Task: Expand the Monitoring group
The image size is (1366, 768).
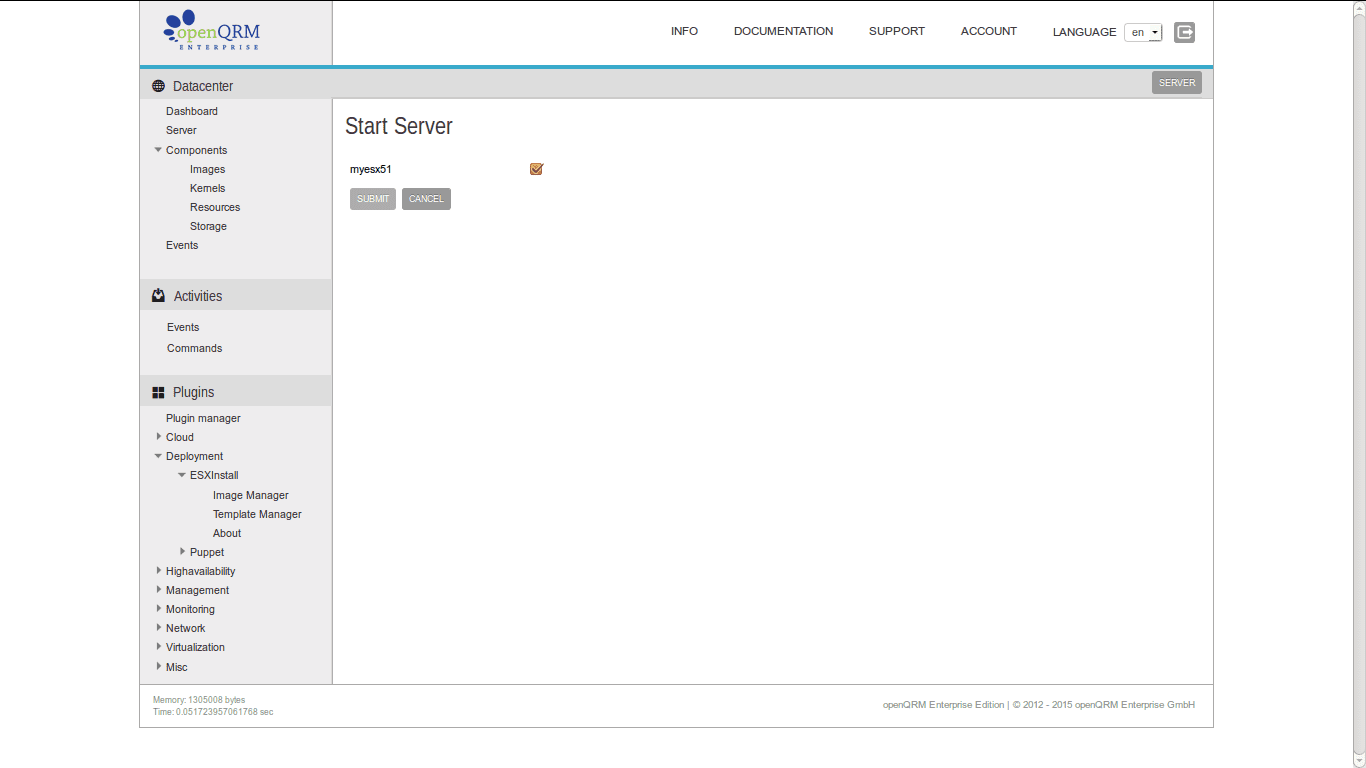Action: 158,609
